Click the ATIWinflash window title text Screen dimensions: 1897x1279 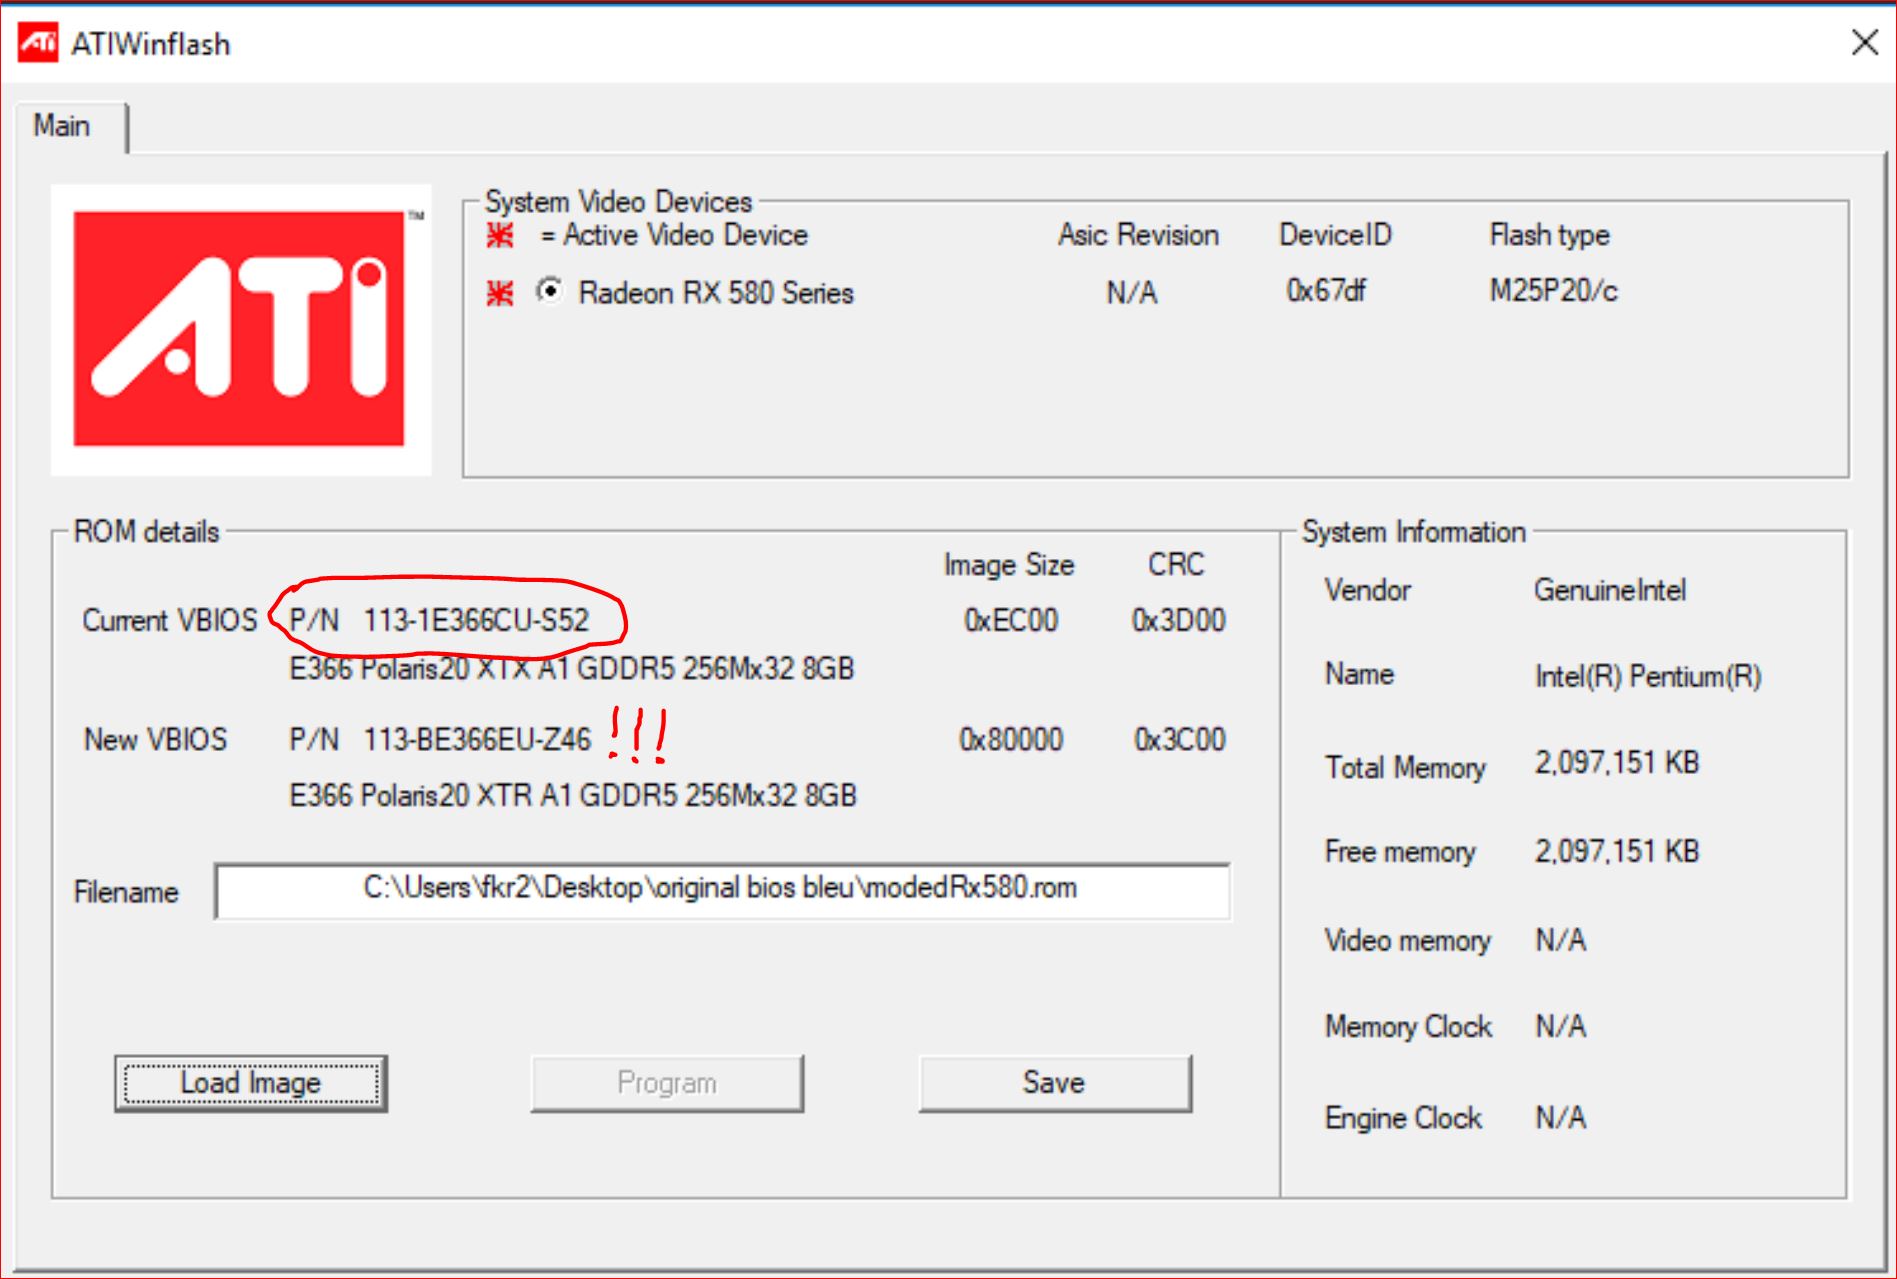click(x=151, y=45)
